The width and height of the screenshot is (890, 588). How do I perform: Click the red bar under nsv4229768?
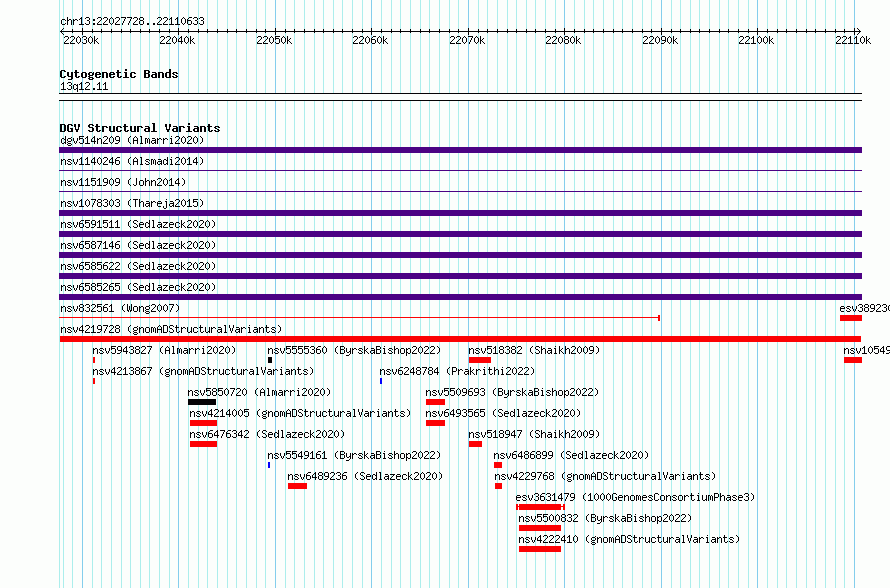(498, 486)
